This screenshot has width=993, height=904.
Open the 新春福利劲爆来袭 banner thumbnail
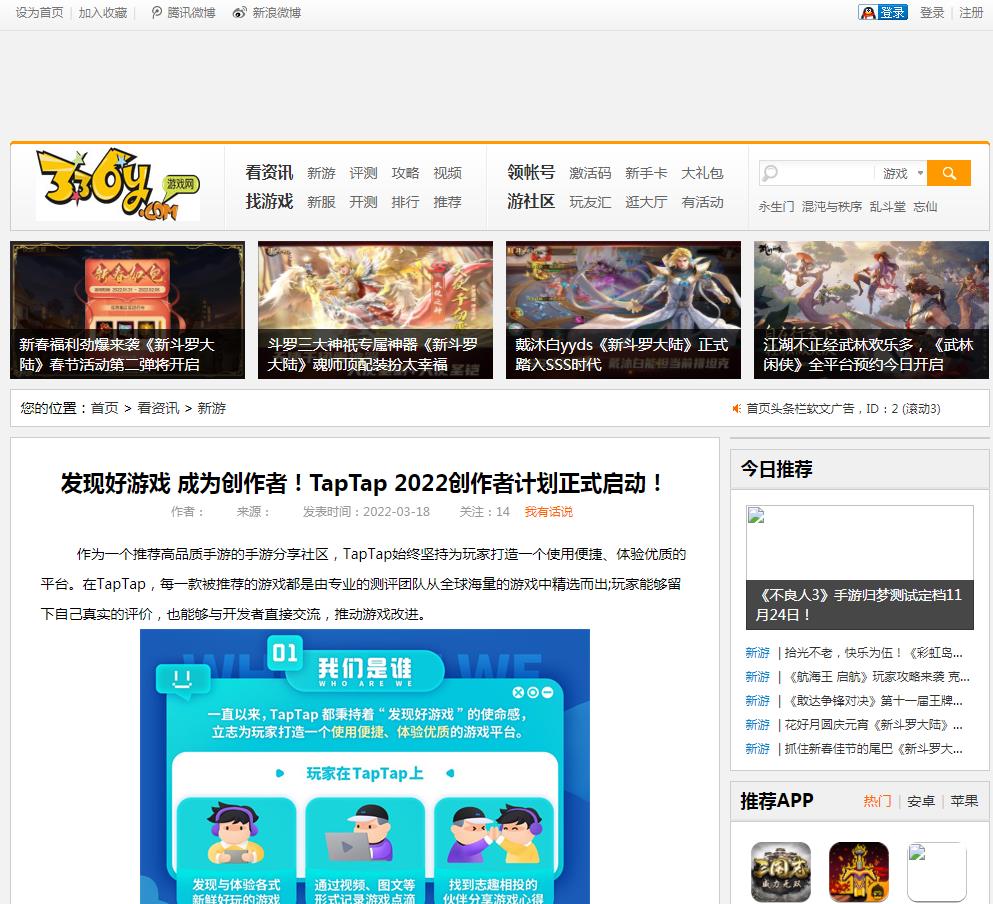[x=127, y=310]
